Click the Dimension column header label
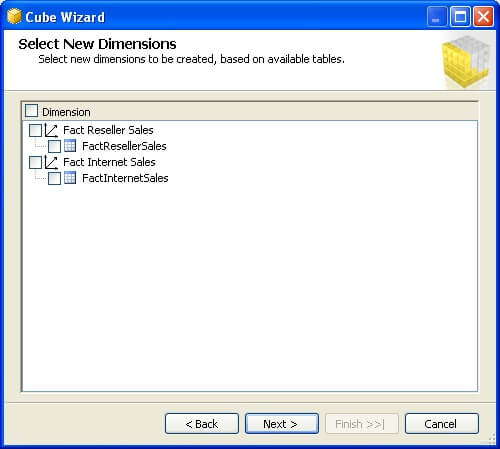The width and height of the screenshot is (500, 449). click(x=66, y=112)
